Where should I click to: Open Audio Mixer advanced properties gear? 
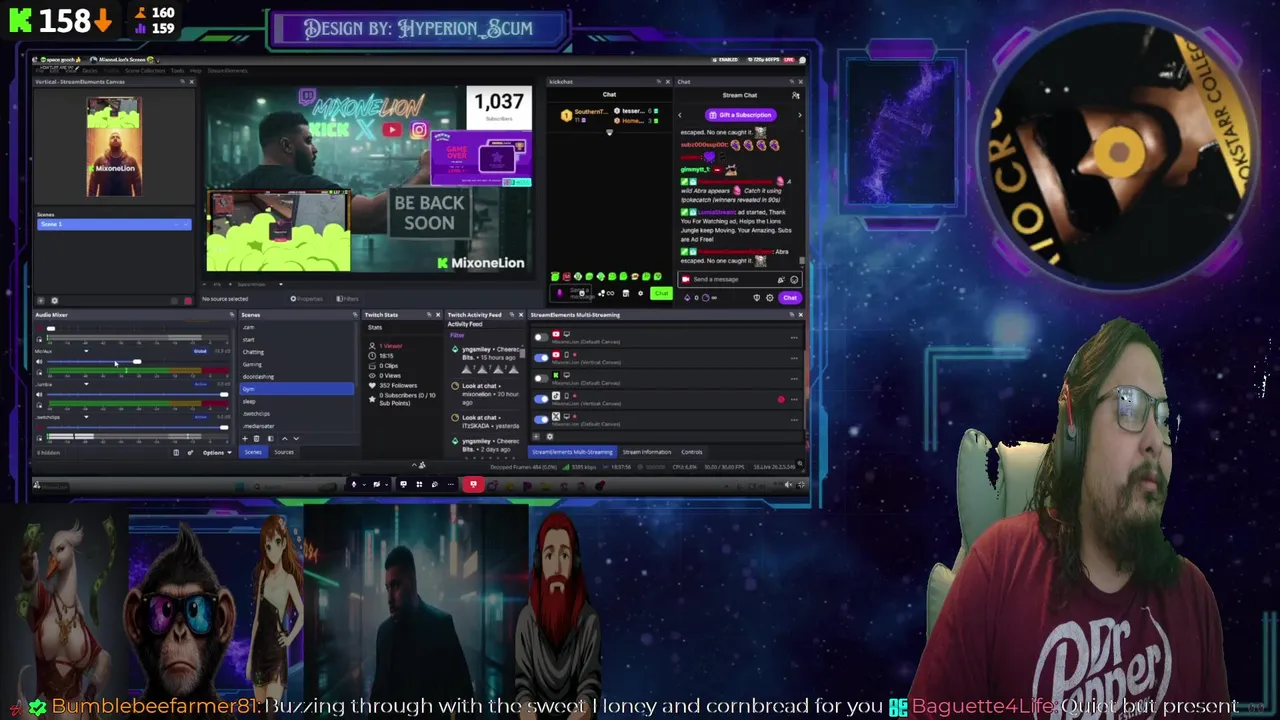(190, 453)
